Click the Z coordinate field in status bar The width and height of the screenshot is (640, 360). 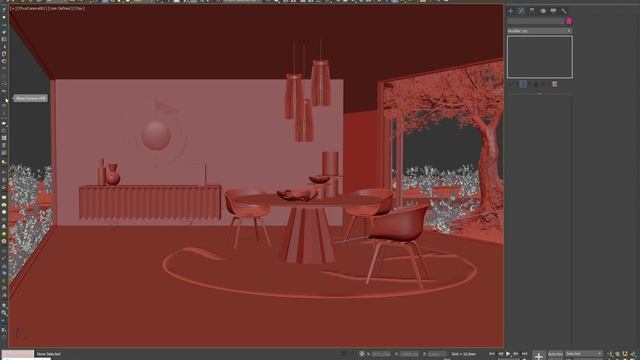(x=437, y=354)
